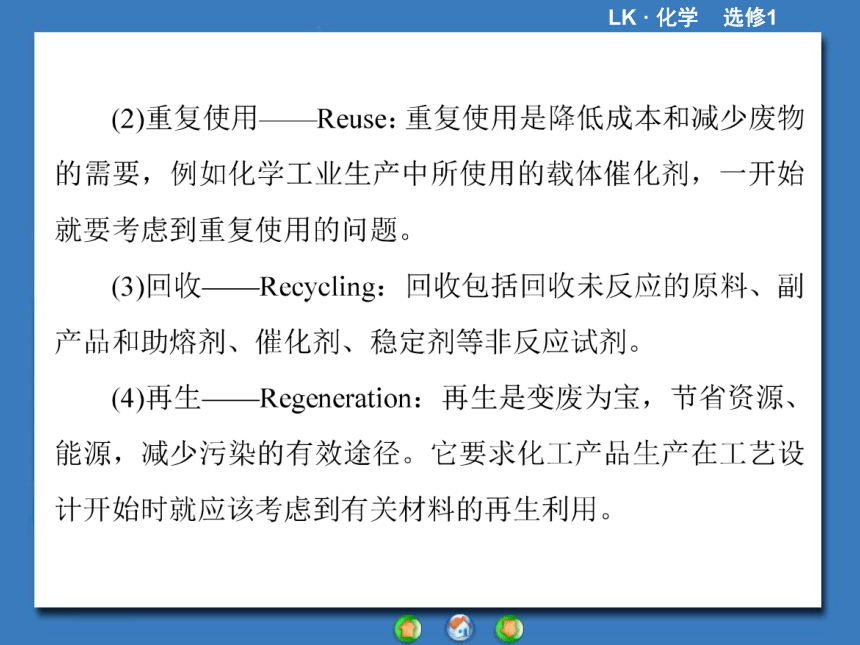Screen dimensions: 860x645
Task: Click the word 'Reuse' in item (2)
Action: coord(352,119)
